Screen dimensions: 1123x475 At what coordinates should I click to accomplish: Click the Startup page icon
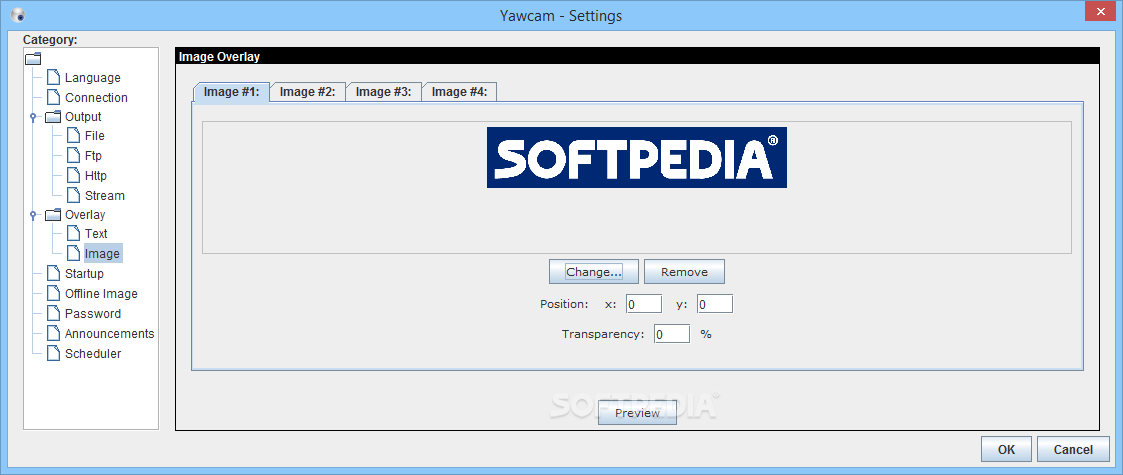[x=53, y=274]
